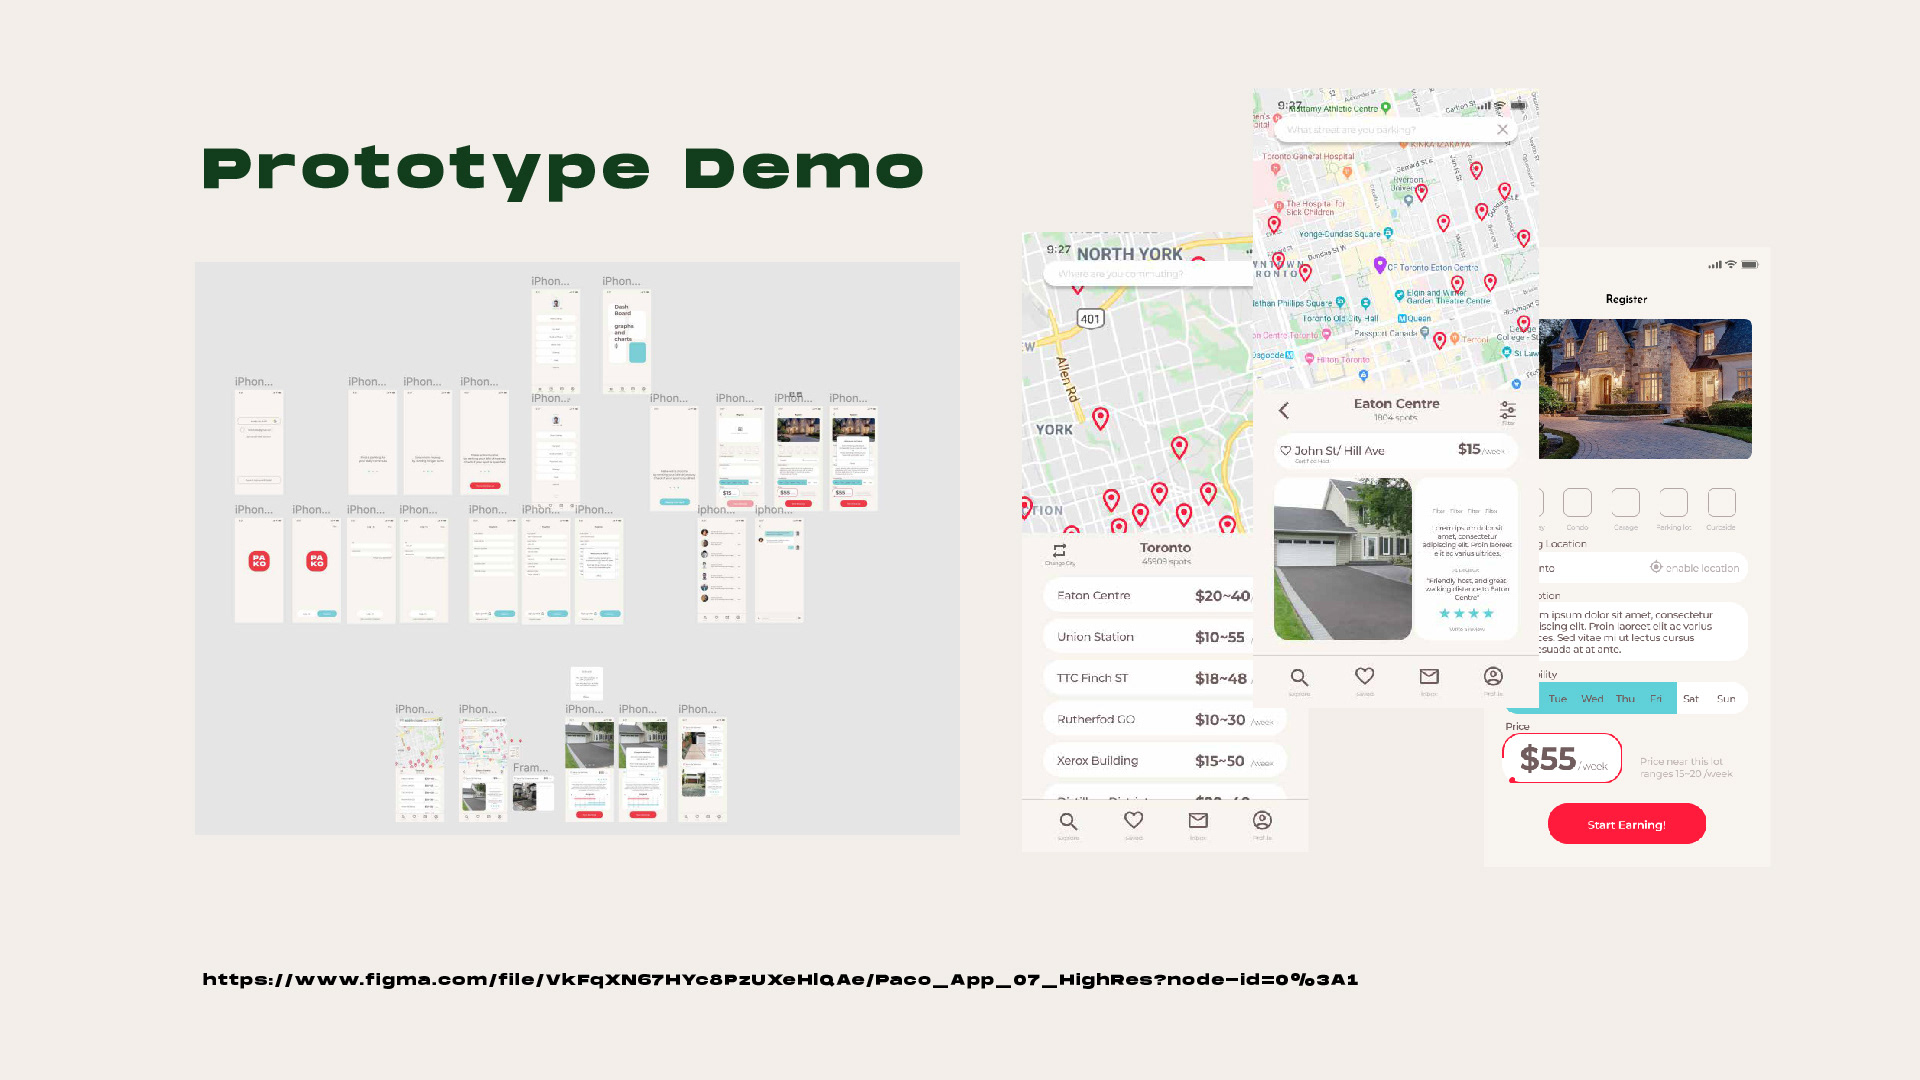Image resolution: width=1920 pixels, height=1080 pixels.
Task: Click the enable location target icon
Action: tap(1656, 567)
